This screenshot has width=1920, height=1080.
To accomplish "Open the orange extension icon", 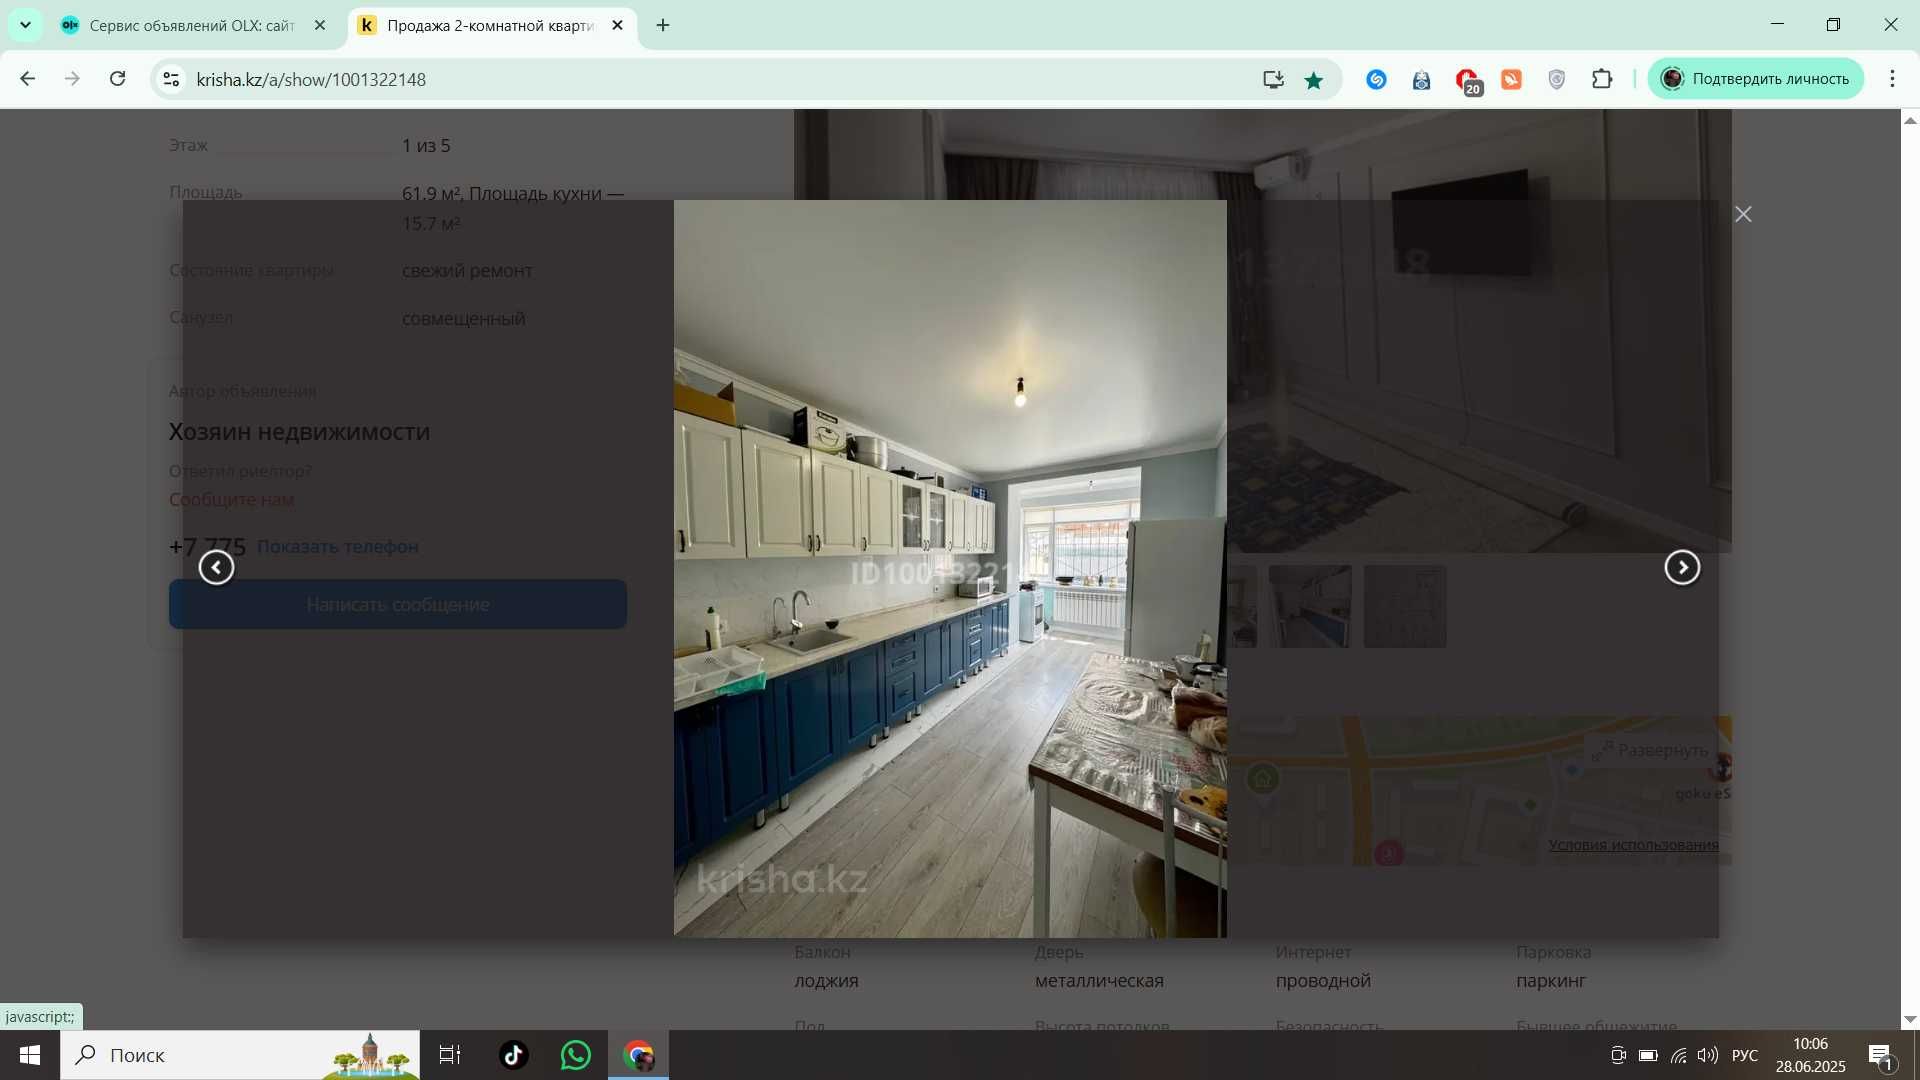I will (1512, 79).
